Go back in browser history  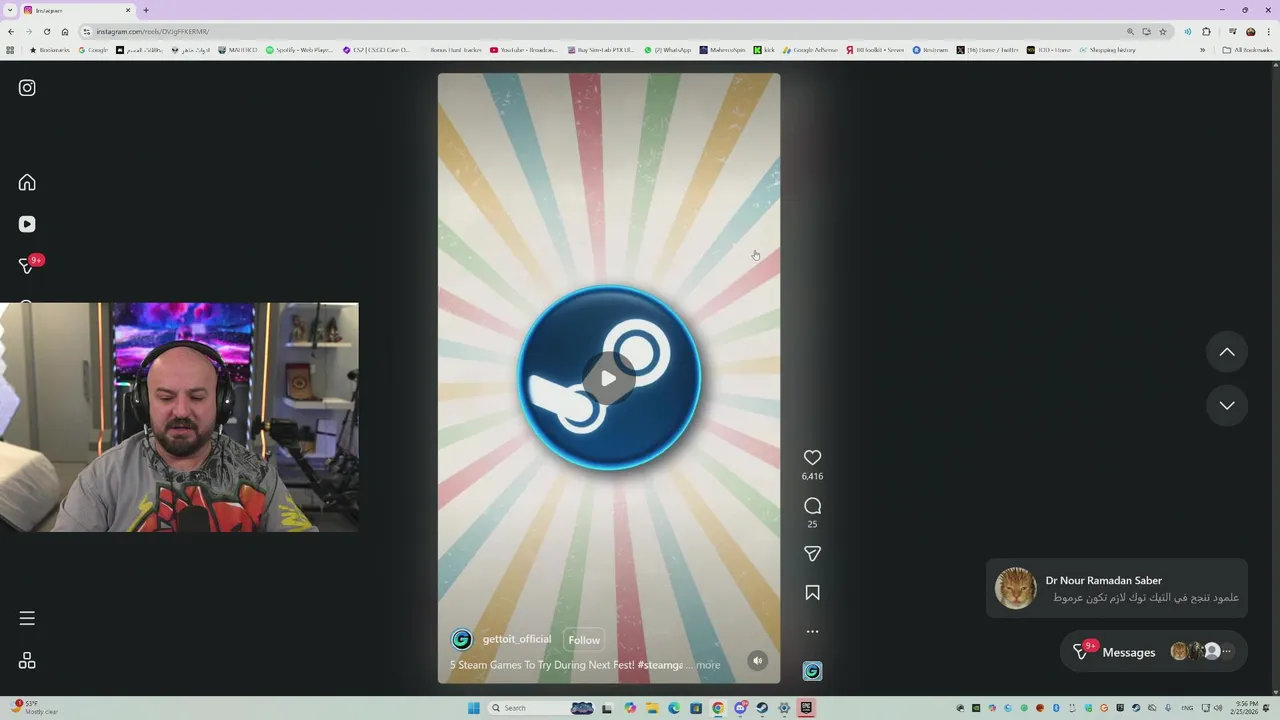10,31
